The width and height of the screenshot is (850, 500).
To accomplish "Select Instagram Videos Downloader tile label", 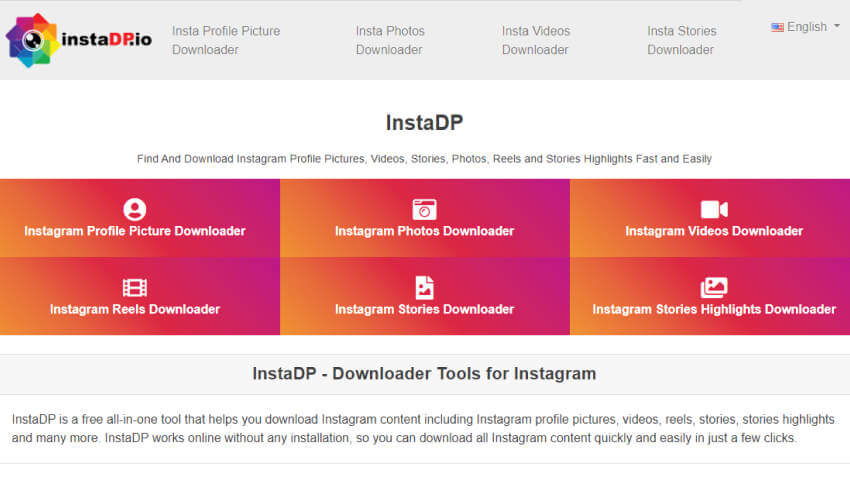I will pos(714,231).
